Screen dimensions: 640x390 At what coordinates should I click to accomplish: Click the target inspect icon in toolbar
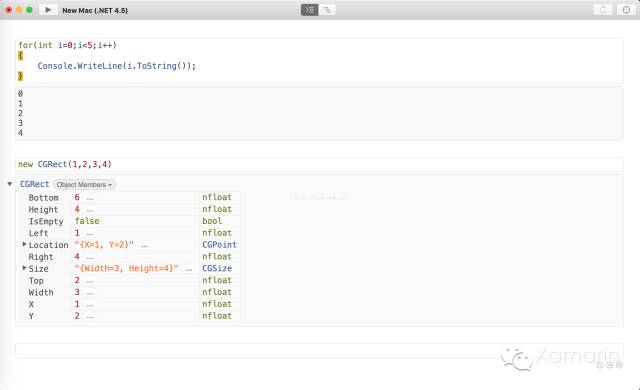click(626, 10)
